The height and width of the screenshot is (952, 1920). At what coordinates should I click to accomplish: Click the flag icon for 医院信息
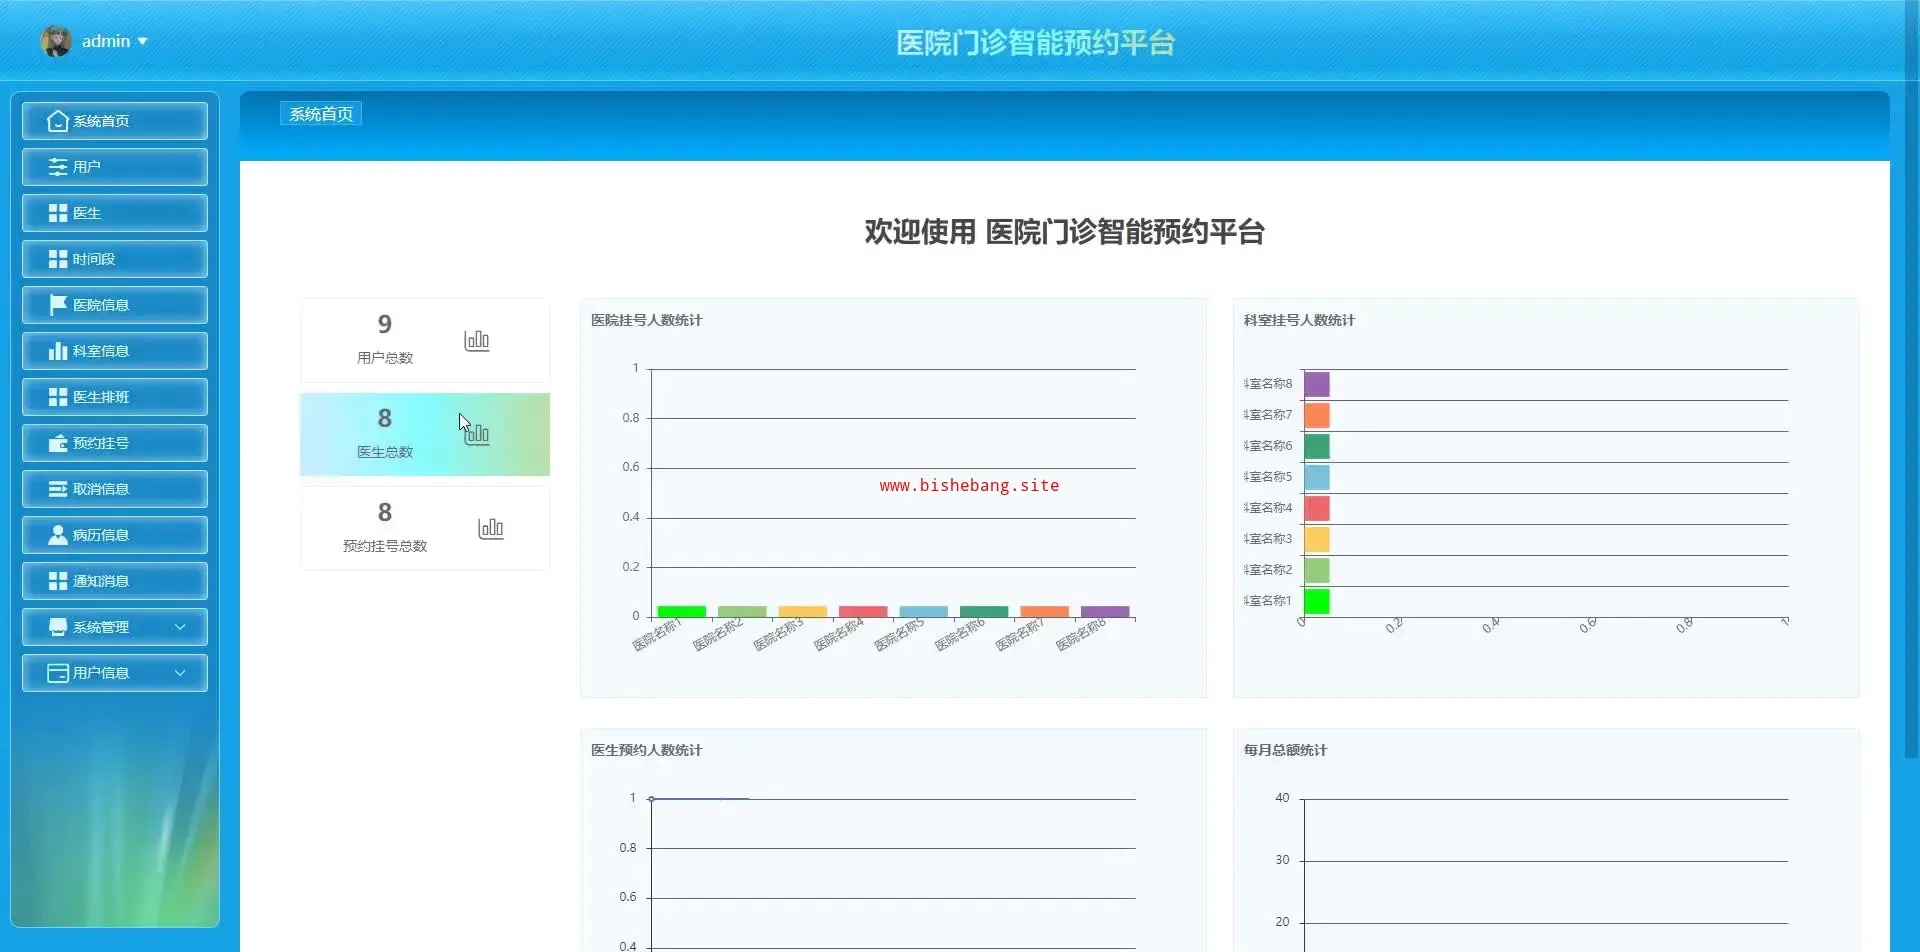[x=58, y=304]
